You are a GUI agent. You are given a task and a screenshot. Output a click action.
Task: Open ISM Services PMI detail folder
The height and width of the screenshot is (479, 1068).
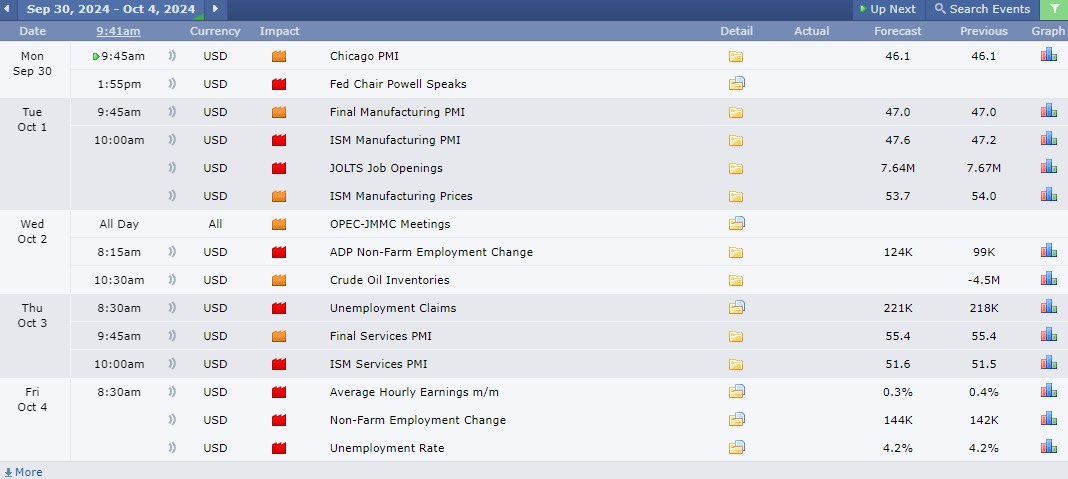736,364
